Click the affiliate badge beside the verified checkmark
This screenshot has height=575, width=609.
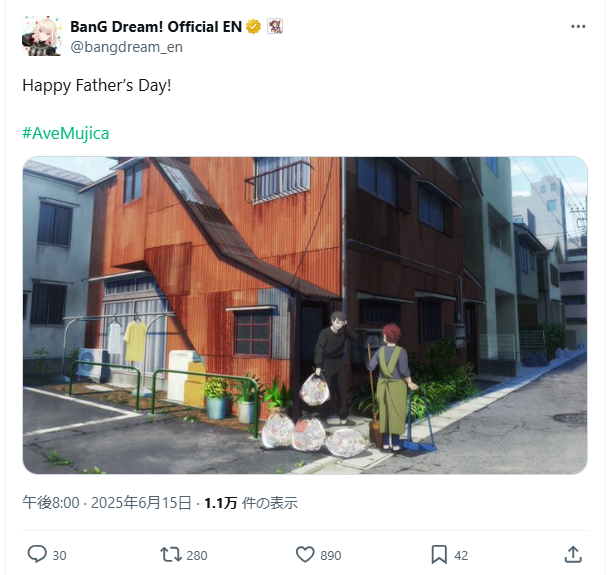[275, 26]
